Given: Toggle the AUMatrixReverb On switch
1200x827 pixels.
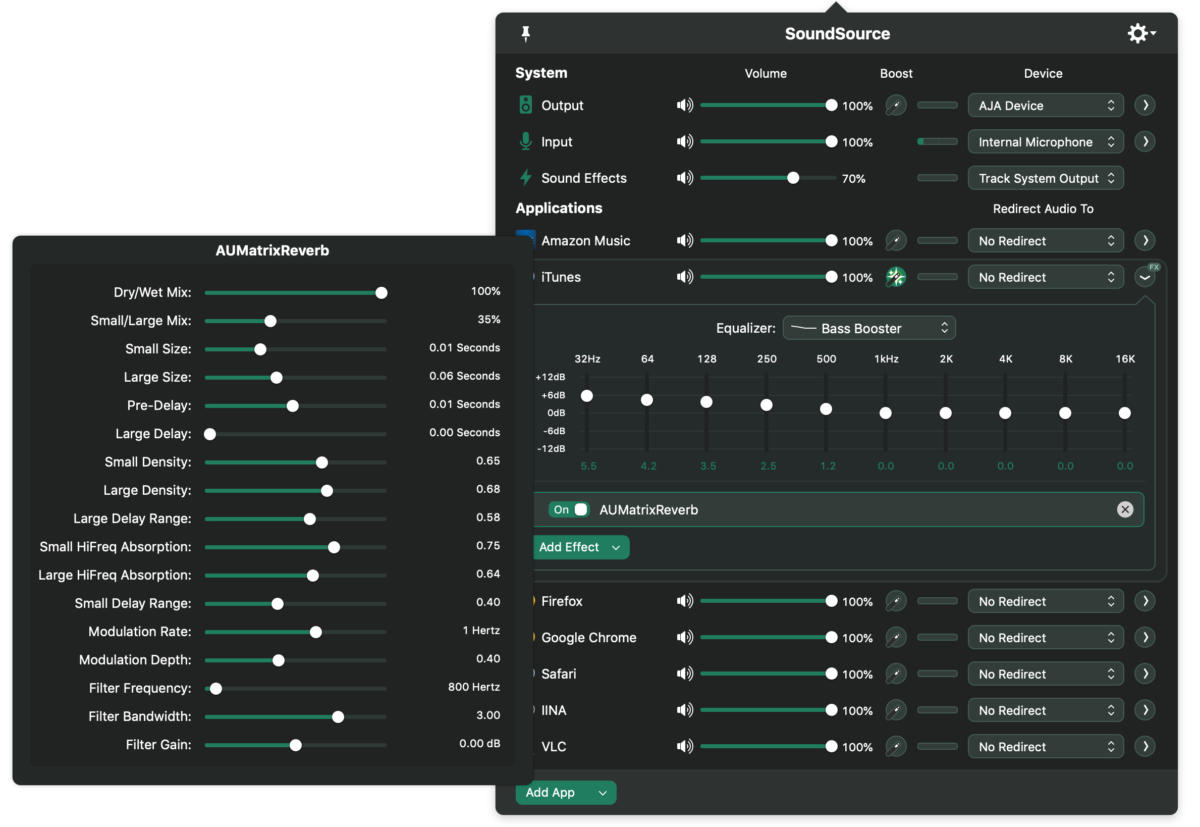Looking at the screenshot, I should coord(570,510).
